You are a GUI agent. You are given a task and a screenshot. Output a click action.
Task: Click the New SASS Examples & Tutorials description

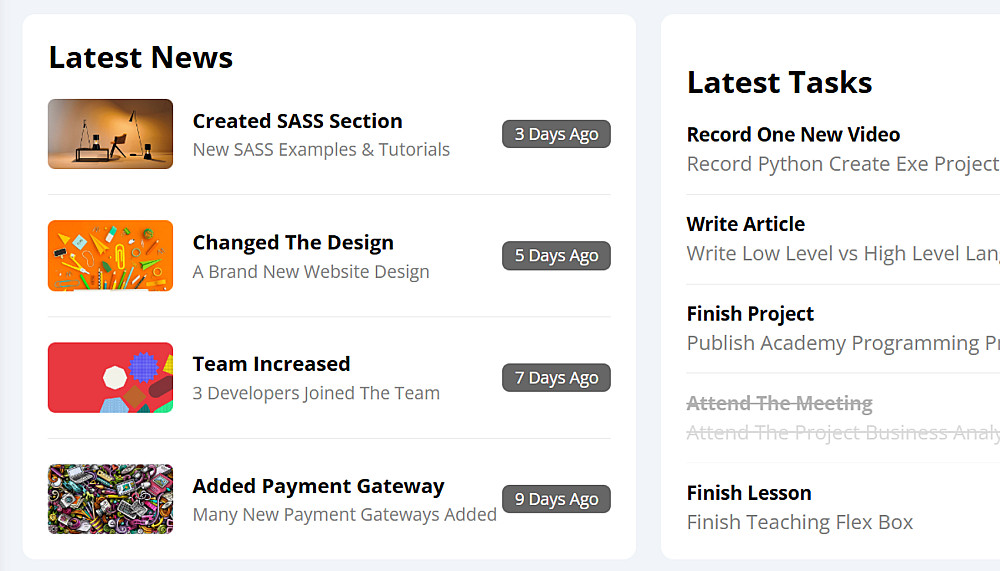[x=321, y=150]
